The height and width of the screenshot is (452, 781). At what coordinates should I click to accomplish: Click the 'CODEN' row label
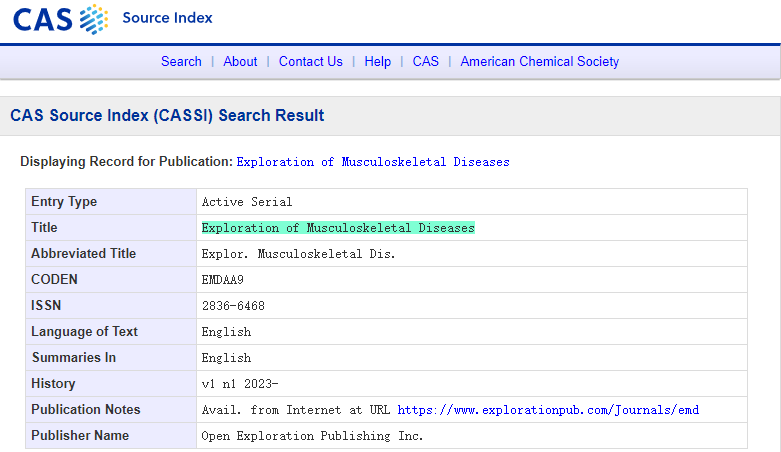54,280
